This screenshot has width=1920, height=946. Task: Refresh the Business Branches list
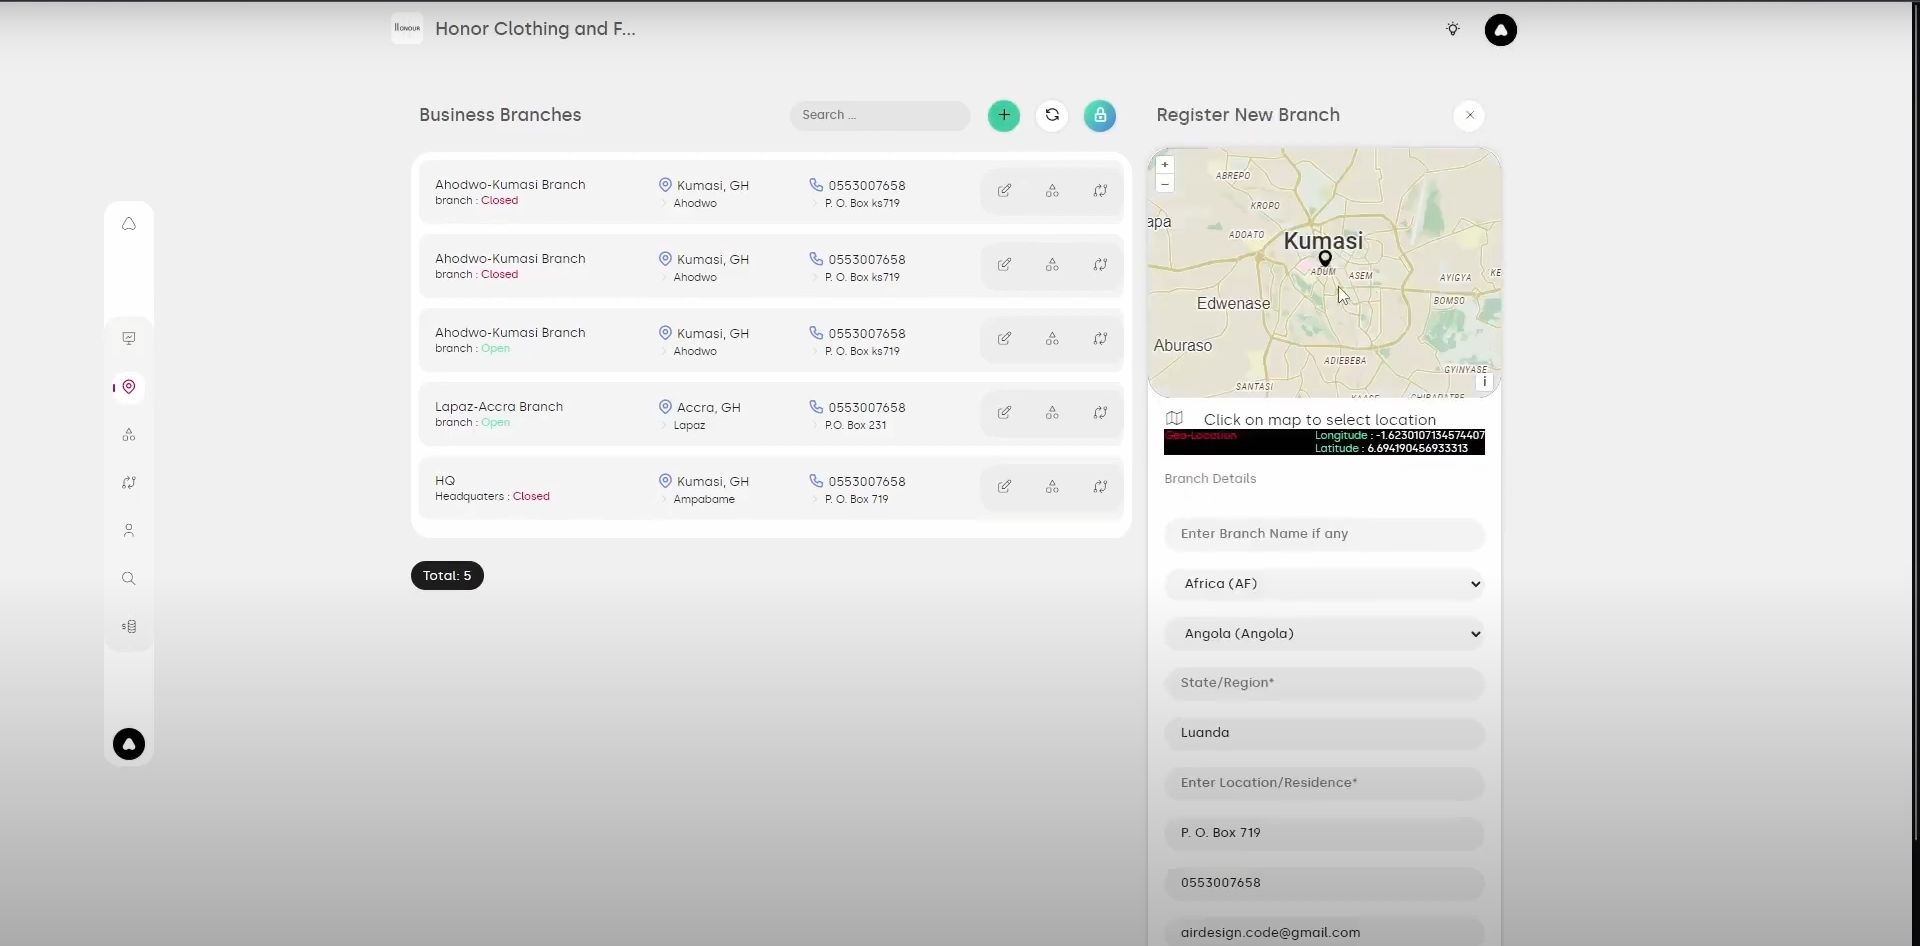[1052, 115]
